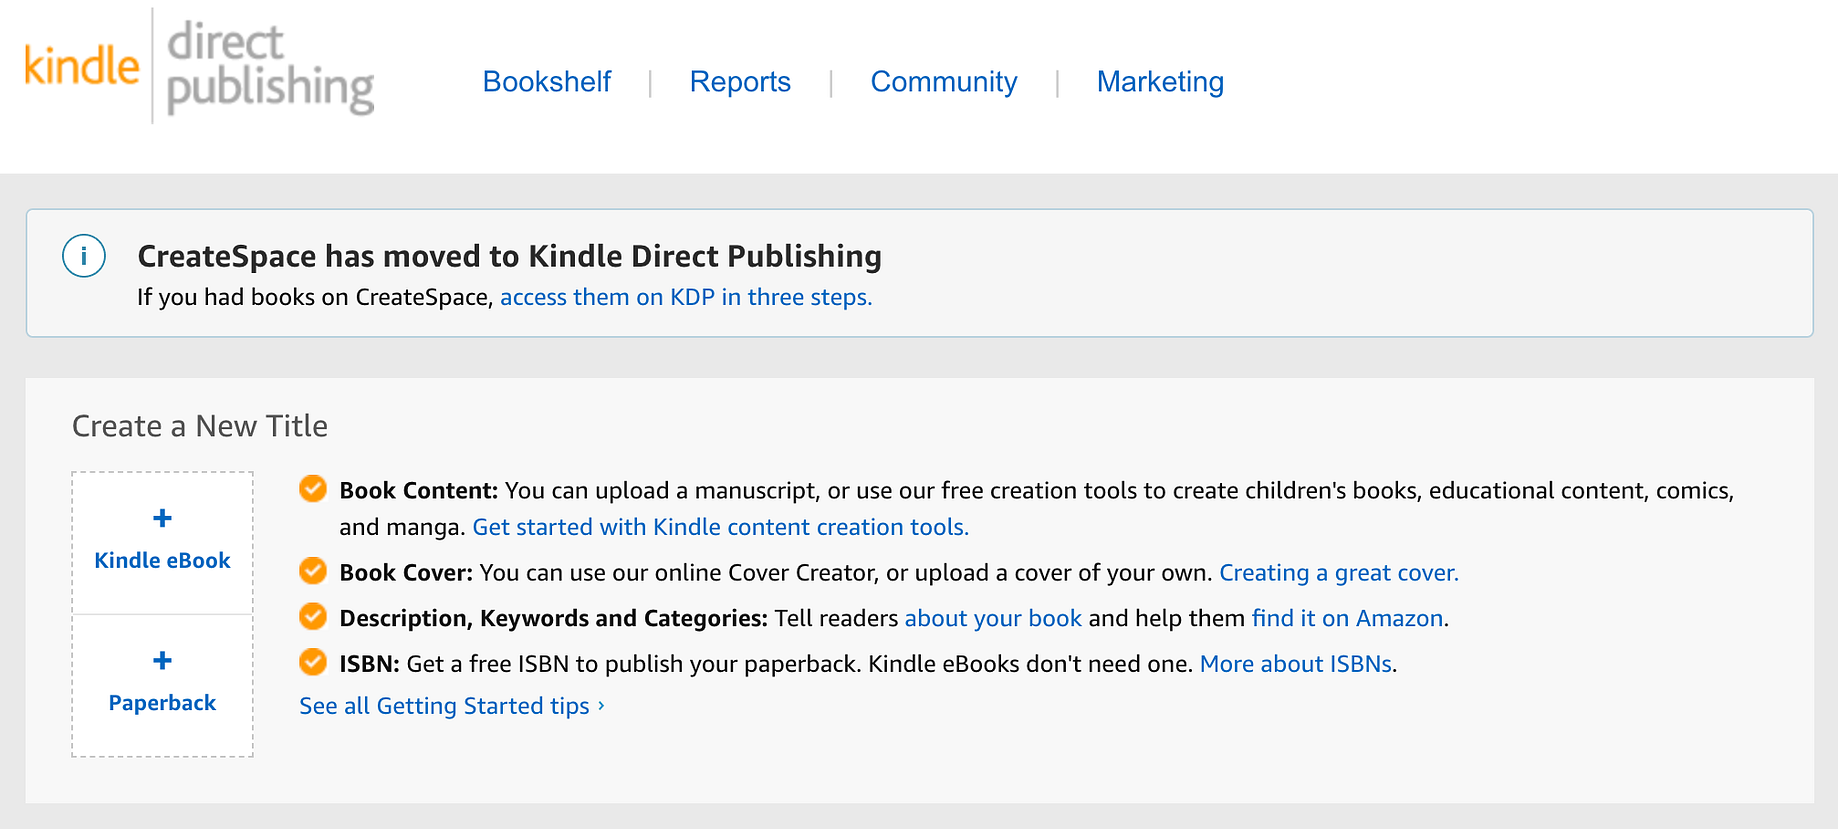Click the orange checkmark beside Description, Keywords

point(313,616)
